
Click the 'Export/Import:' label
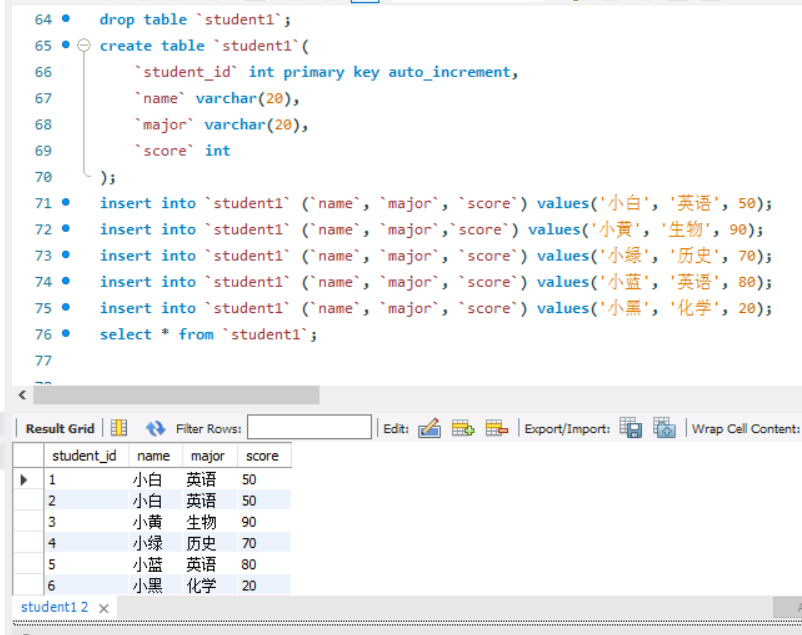(567, 429)
